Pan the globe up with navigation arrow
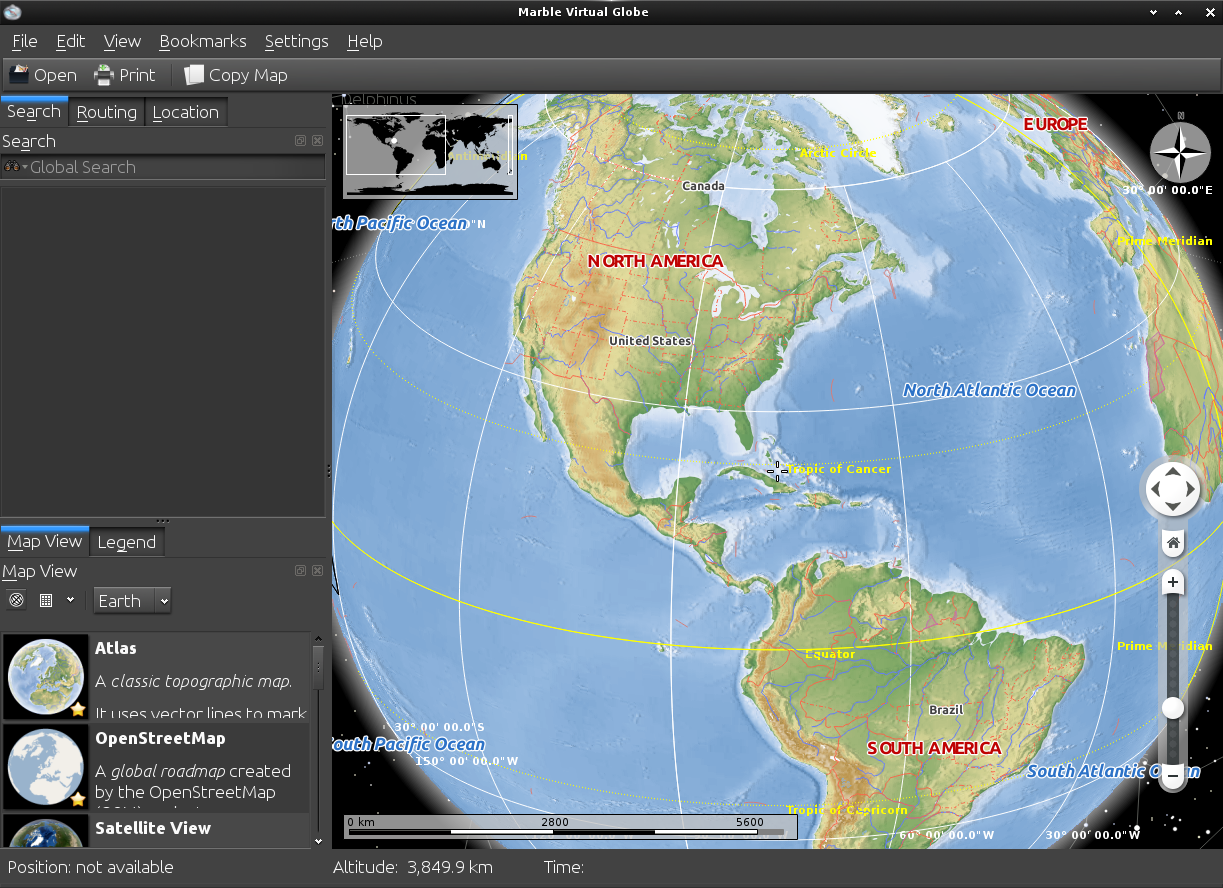Image resolution: width=1223 pixels, height=888 pixels. 1172,471
